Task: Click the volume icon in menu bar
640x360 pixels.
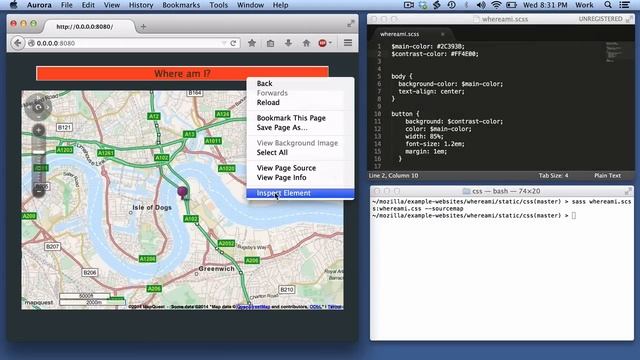Action: pyautogui.click(x=481, y=5)
